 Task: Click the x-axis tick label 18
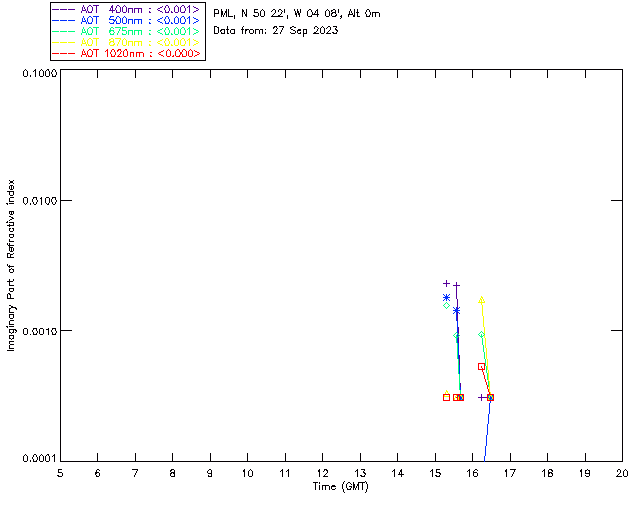(x=547, y=473)
